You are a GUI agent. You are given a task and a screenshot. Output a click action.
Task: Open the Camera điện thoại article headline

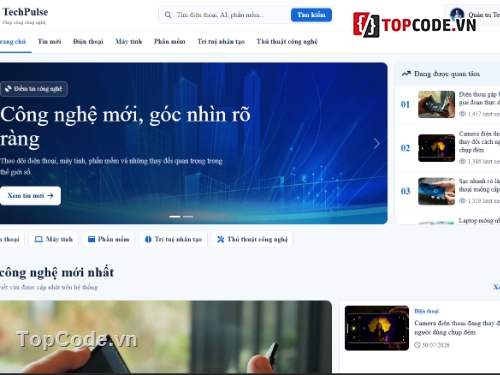457,328
